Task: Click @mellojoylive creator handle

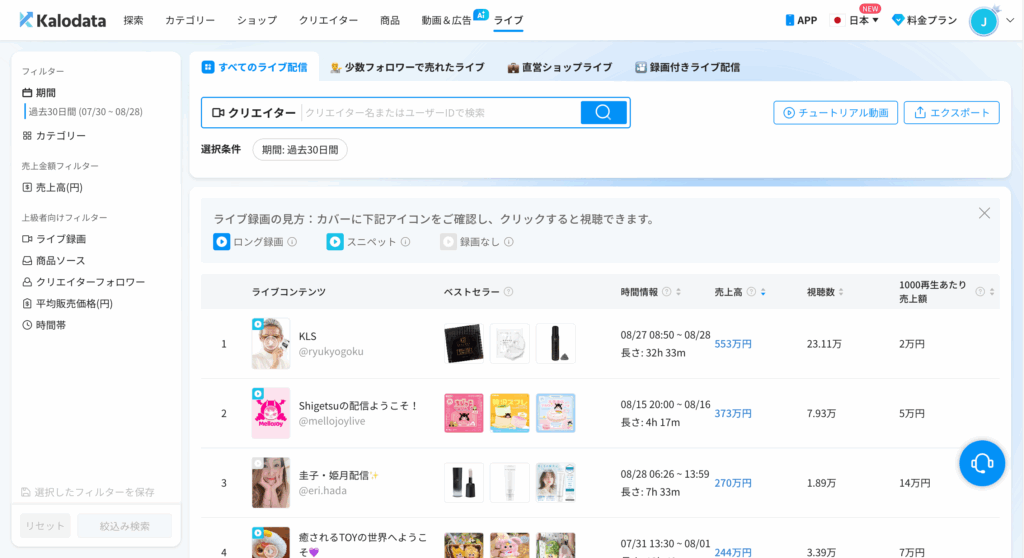Action: tap(332, 421)
